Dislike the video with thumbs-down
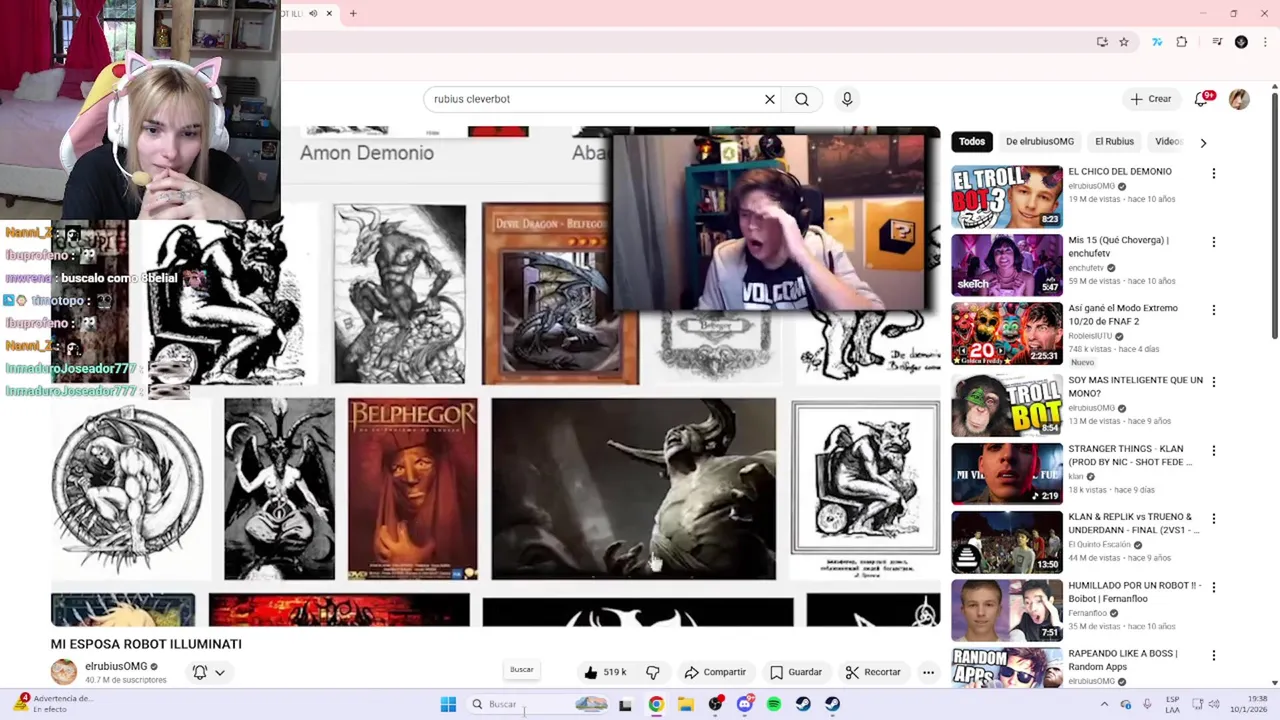Screen dimensions: 1280x720 (x=653, y=672)
